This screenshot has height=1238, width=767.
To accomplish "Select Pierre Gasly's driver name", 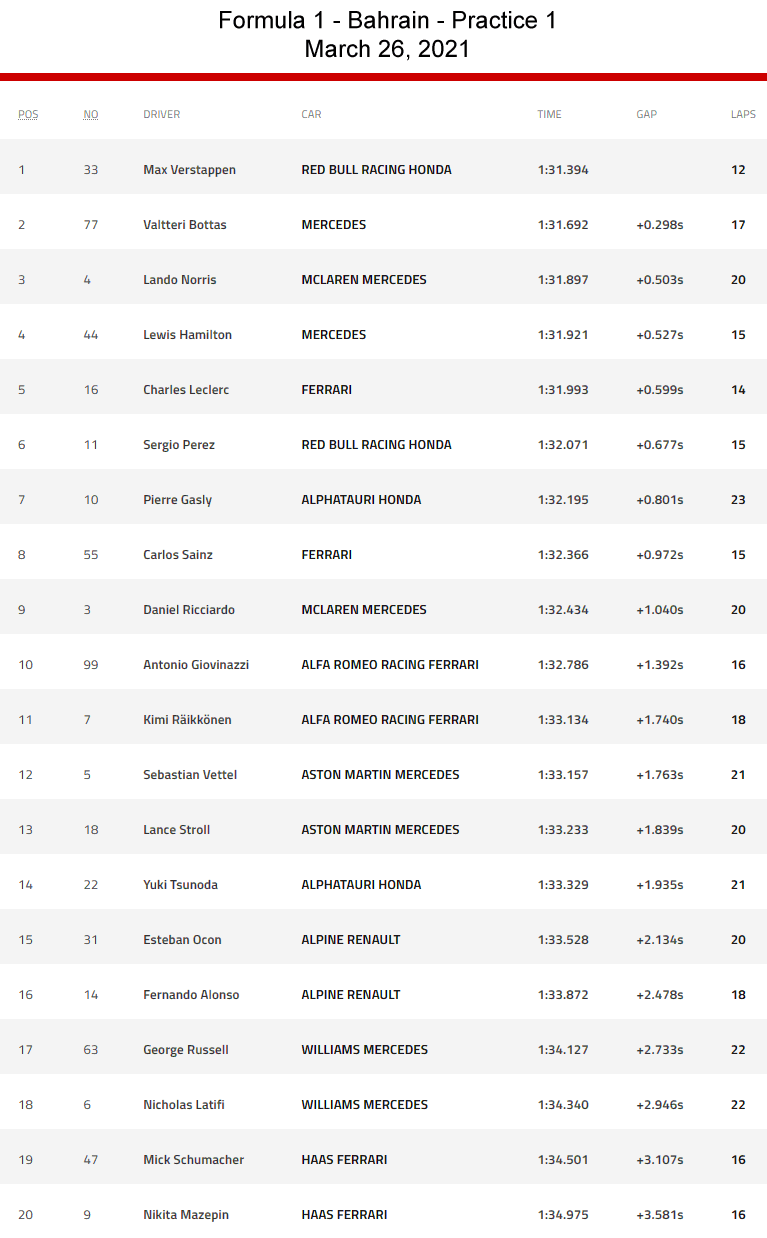I will 178,500.
